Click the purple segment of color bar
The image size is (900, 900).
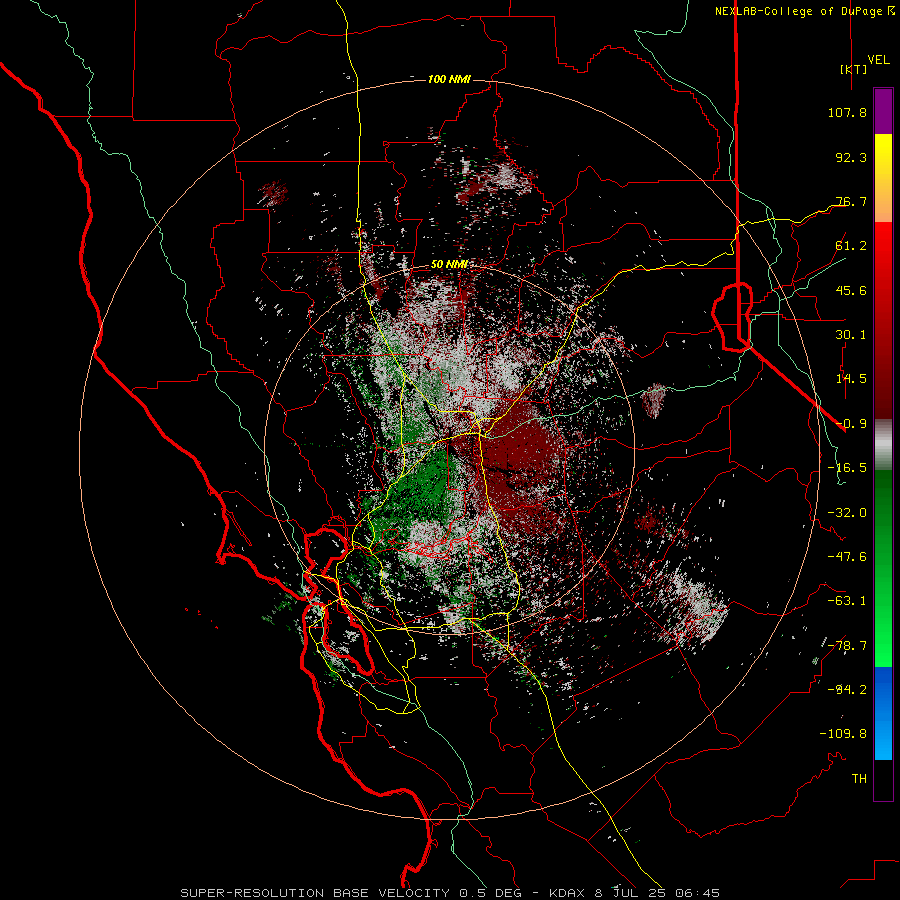tap(883, 112)
